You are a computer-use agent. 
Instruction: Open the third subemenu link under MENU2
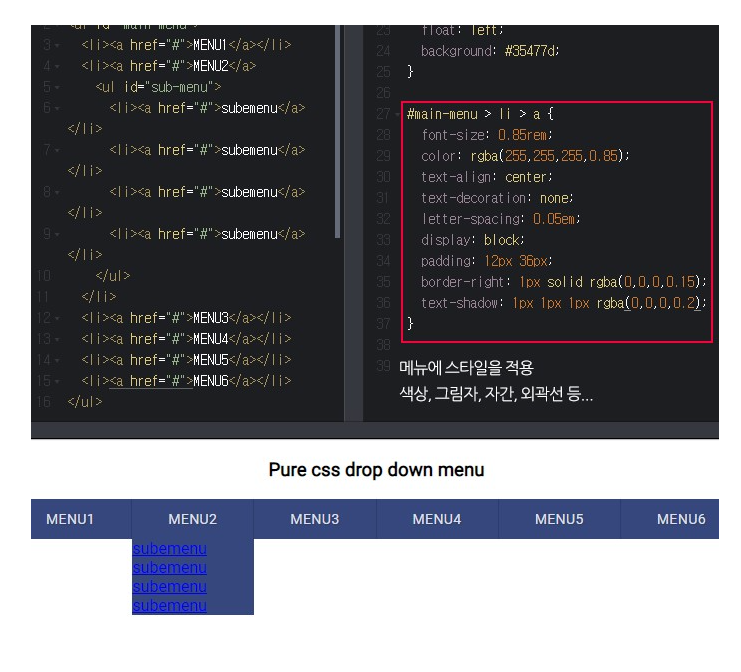tap(170, 586)
